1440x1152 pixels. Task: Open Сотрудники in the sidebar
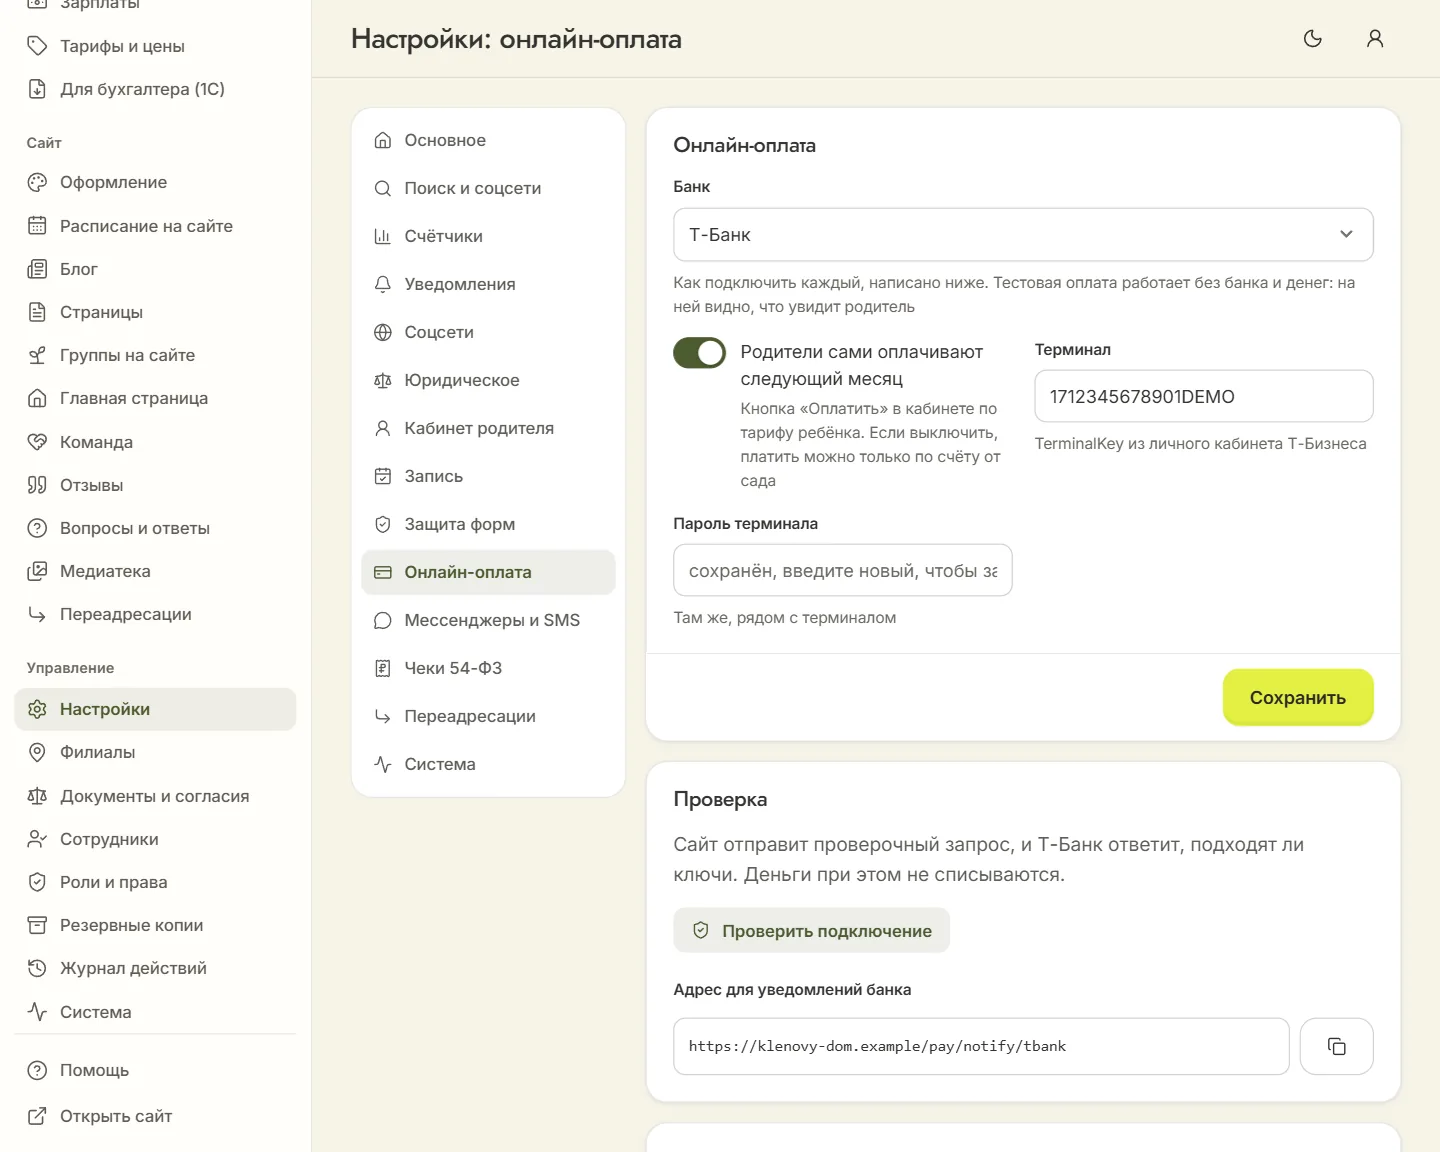pos(155,839)
